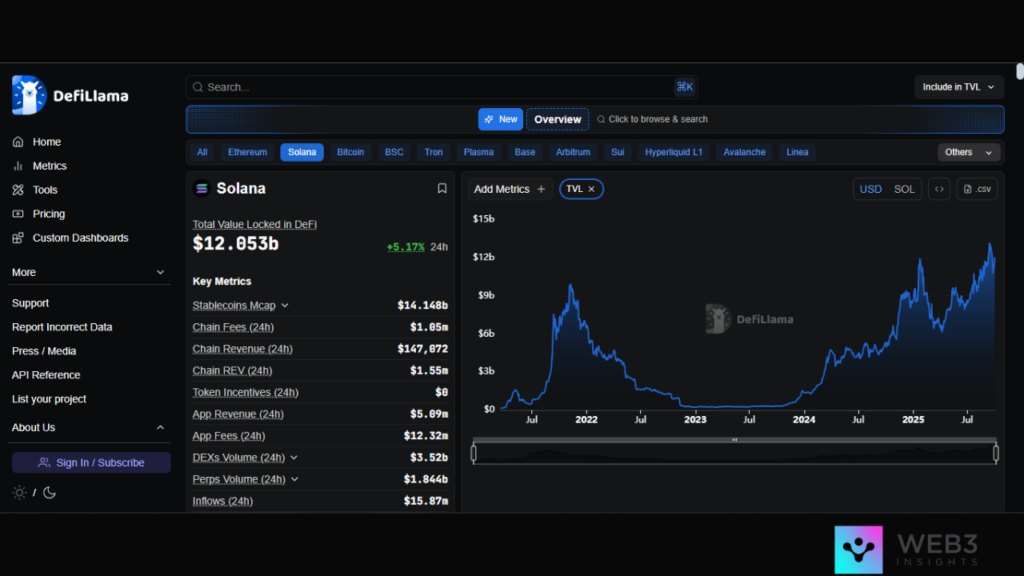Click the Home icon in sidebar
The width and height of the screenshot is (1024, 576).
(18, 142)
